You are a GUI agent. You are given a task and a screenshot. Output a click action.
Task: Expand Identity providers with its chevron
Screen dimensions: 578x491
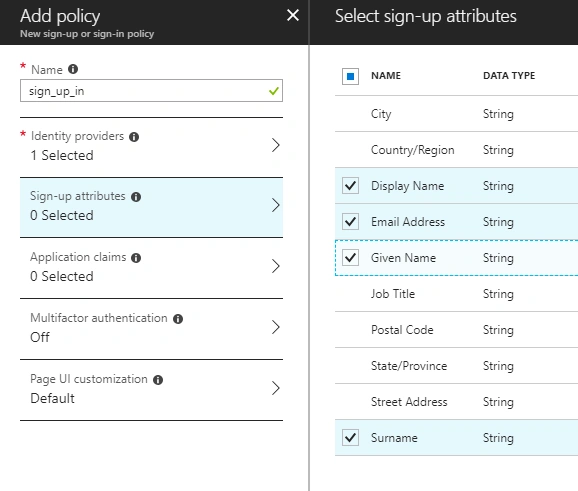(x=276, y=145)
